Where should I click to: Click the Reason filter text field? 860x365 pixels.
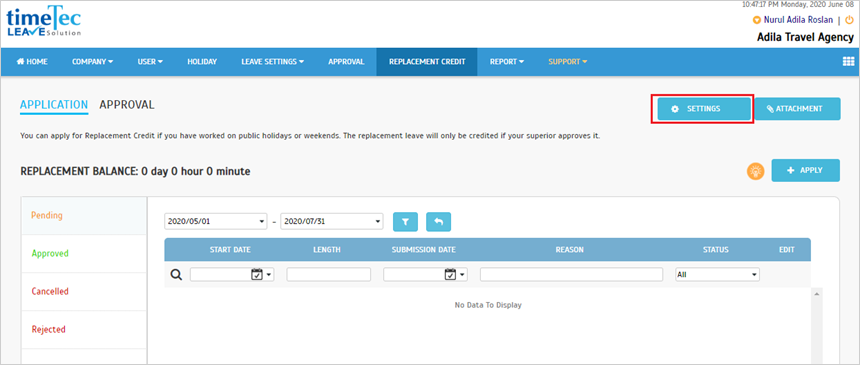[572, 274]
